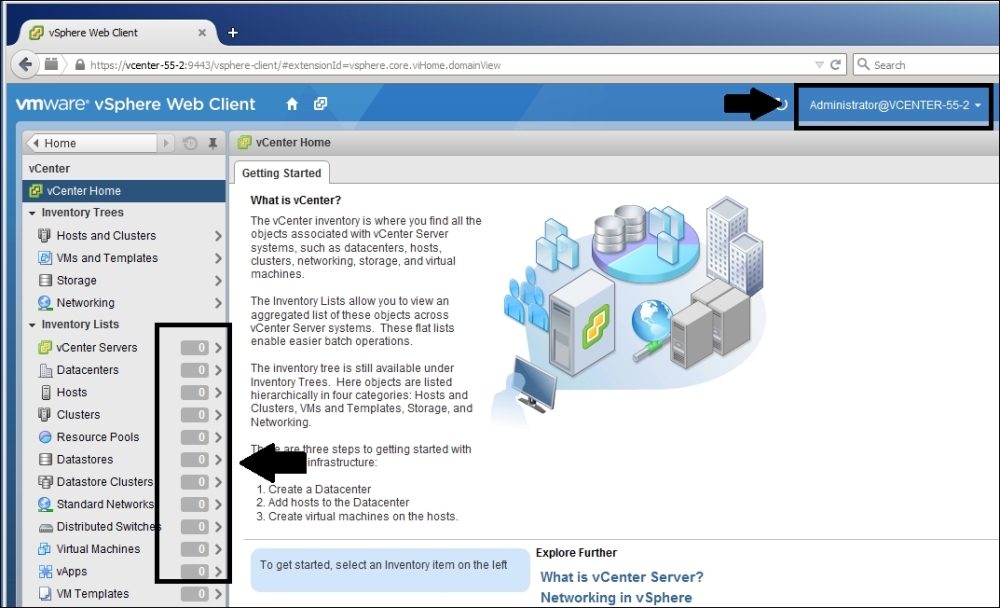
Task: Select the Networking globe icon
Action: click(x=45, y=302)
